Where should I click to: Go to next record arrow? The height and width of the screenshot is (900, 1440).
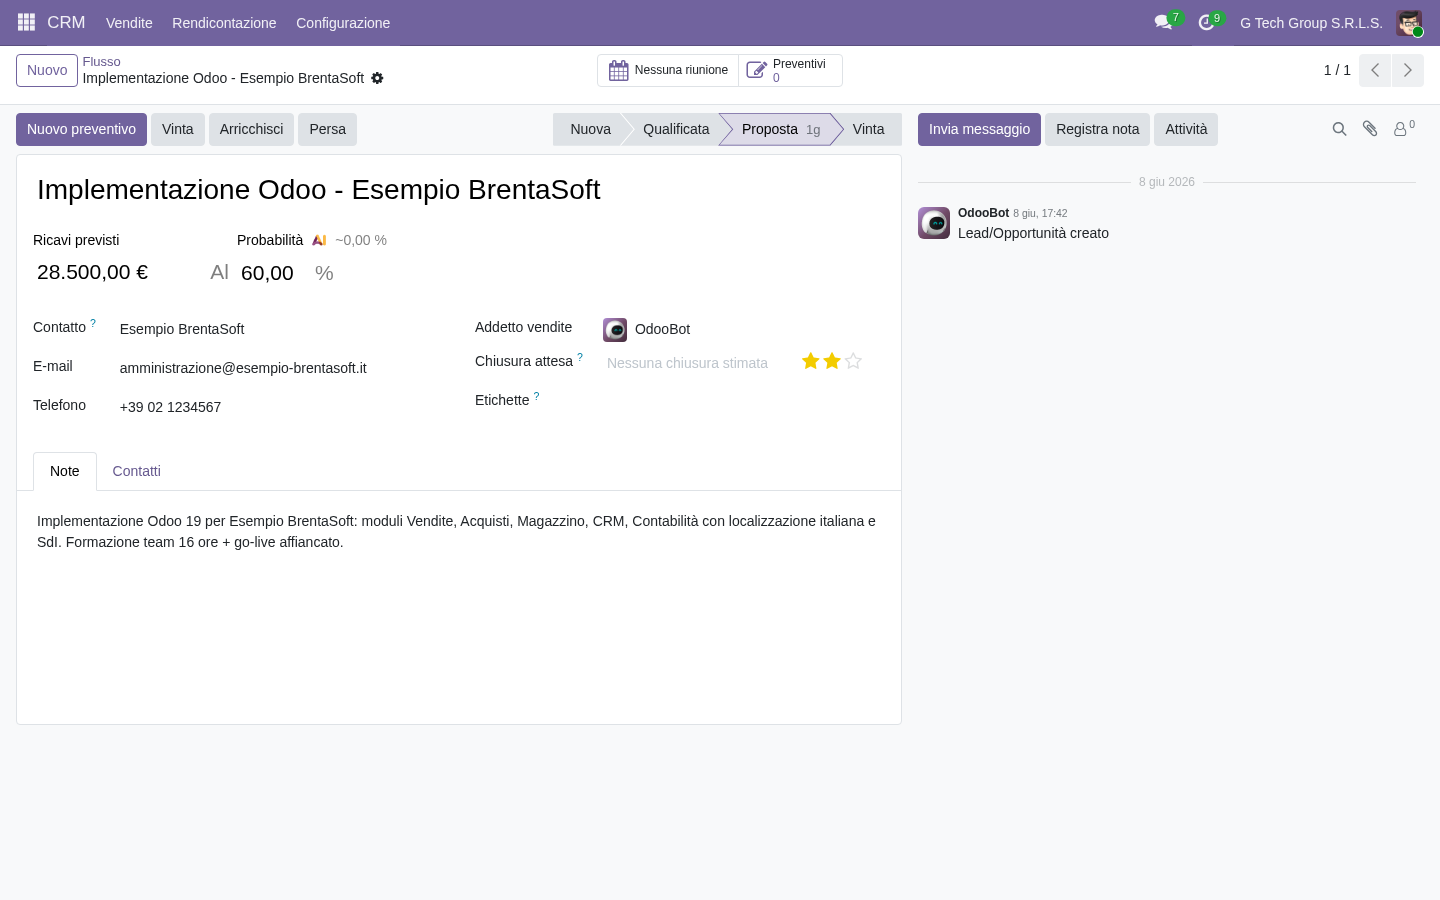point(1408,70)
